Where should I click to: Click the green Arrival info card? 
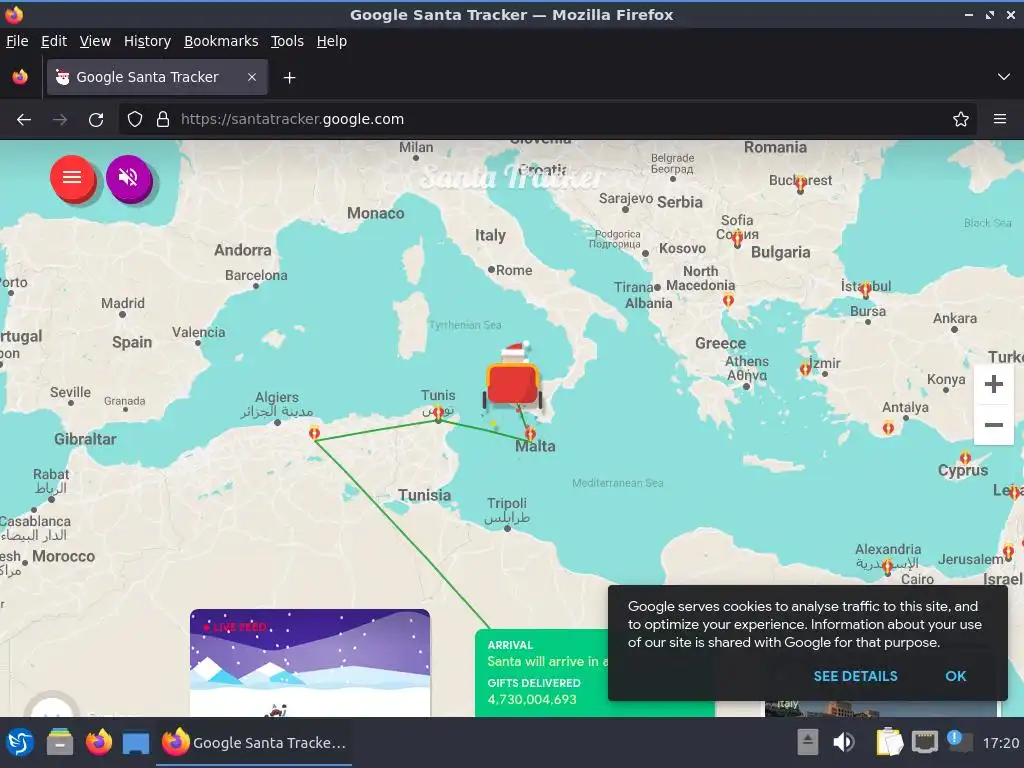coord(541,673)
